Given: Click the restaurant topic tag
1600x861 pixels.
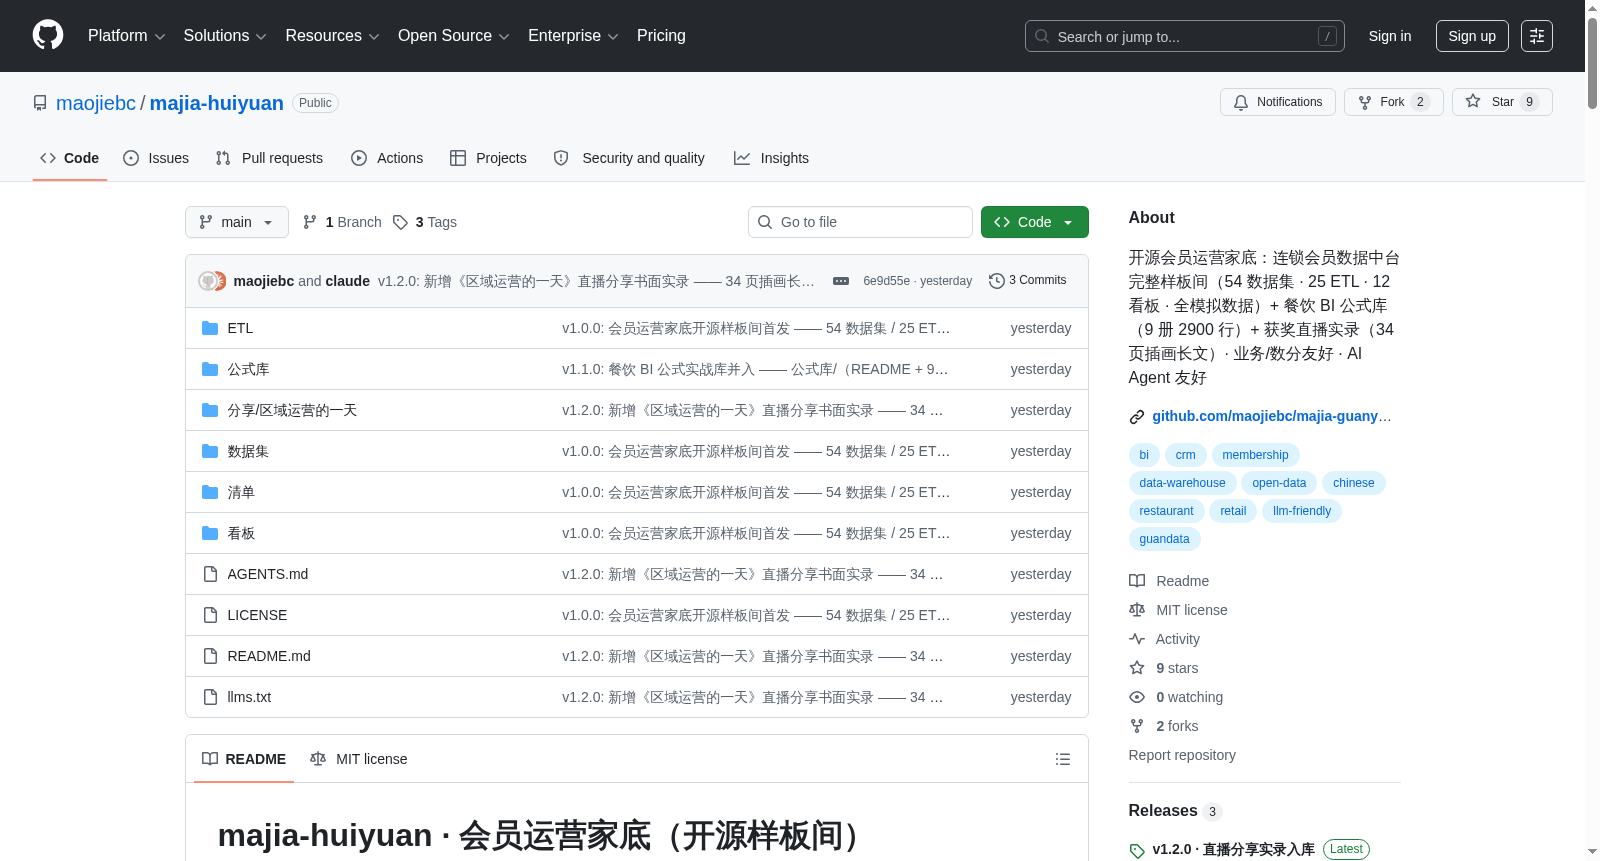Looking at the screenshot, I should pyautogui.click(x=1166, y=511).
